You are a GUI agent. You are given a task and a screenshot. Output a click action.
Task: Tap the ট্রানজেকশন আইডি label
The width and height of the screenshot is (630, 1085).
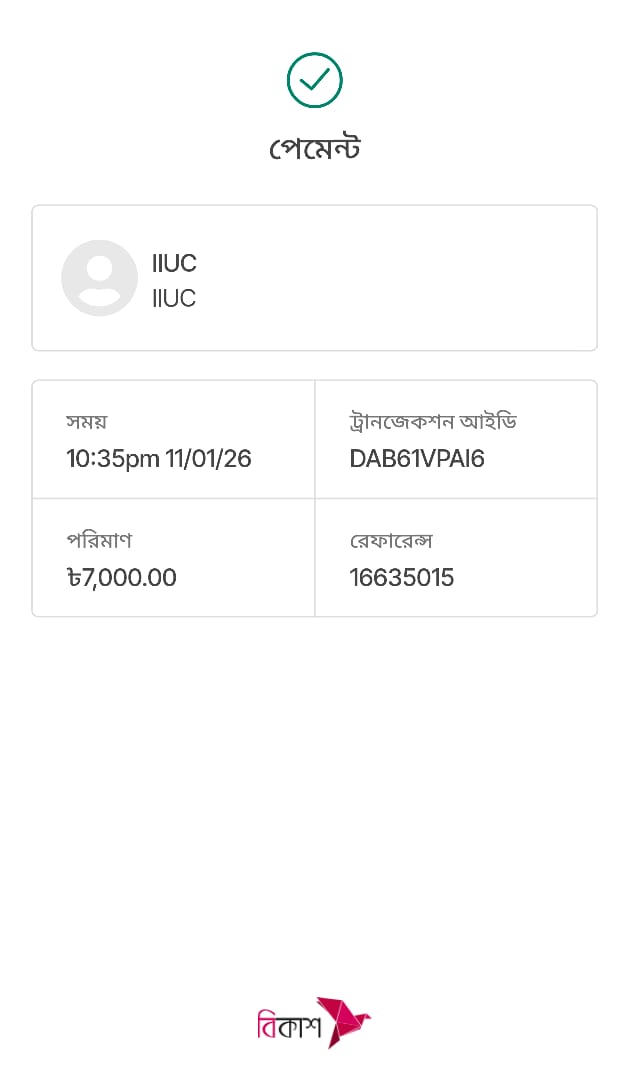coord(432,421)
